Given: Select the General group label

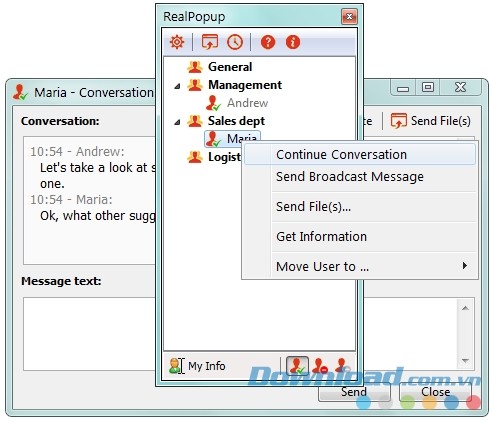Looking at the screenshot, I should [230, 67].
